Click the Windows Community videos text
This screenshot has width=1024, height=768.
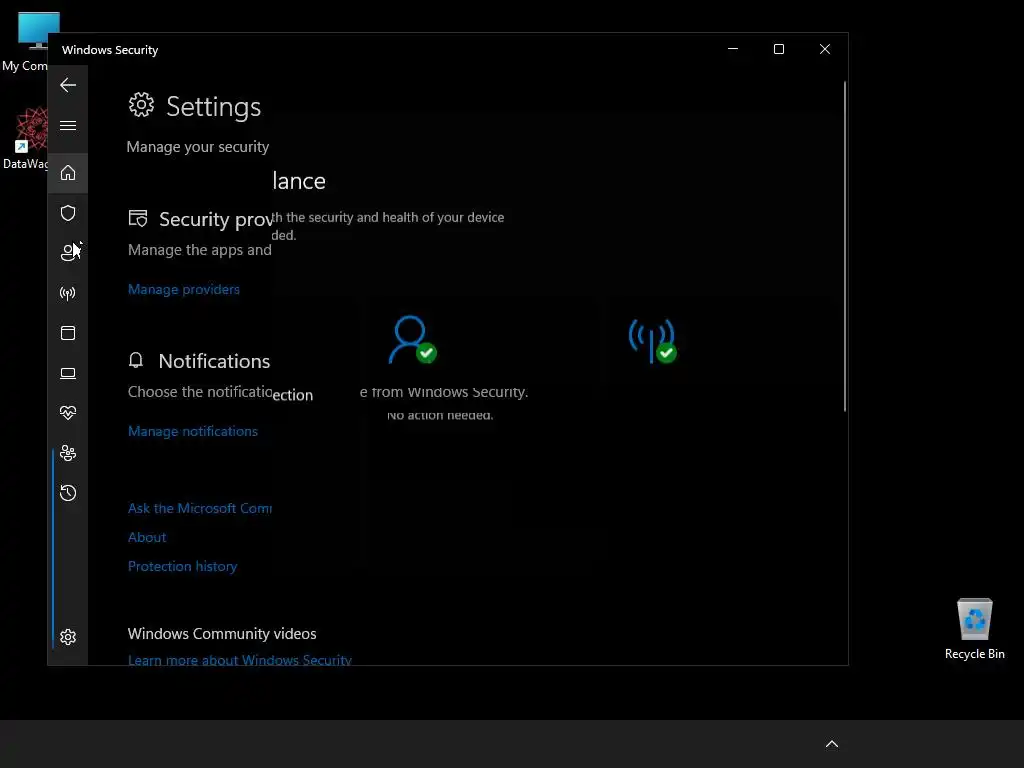tap(222, 633)
